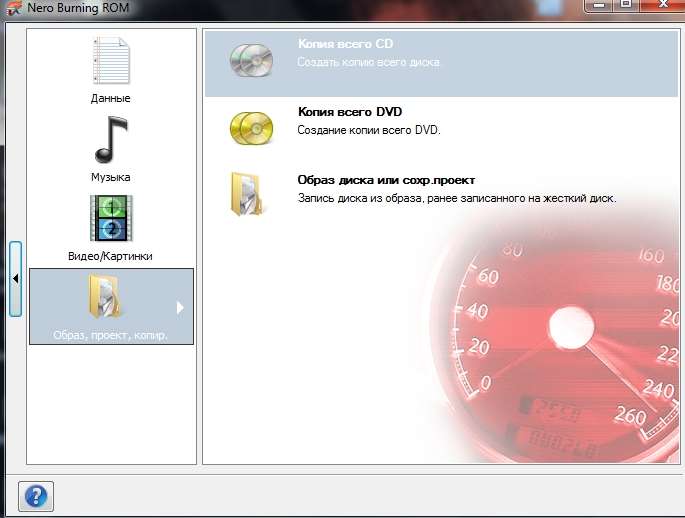Select the Образ, проект, копир. folder icon
Screen dimensions: 685x518
tap(105, 296)
